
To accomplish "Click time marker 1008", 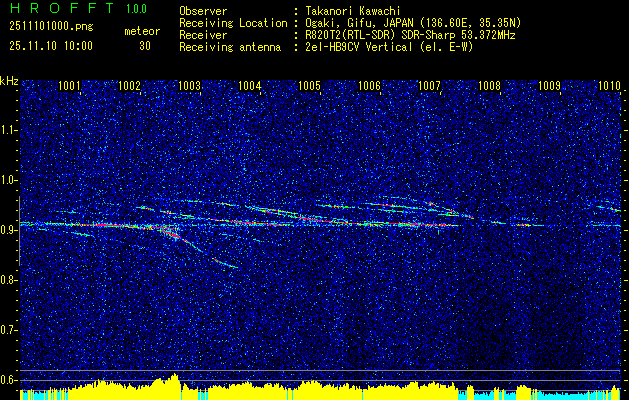I will pos(489,85).
